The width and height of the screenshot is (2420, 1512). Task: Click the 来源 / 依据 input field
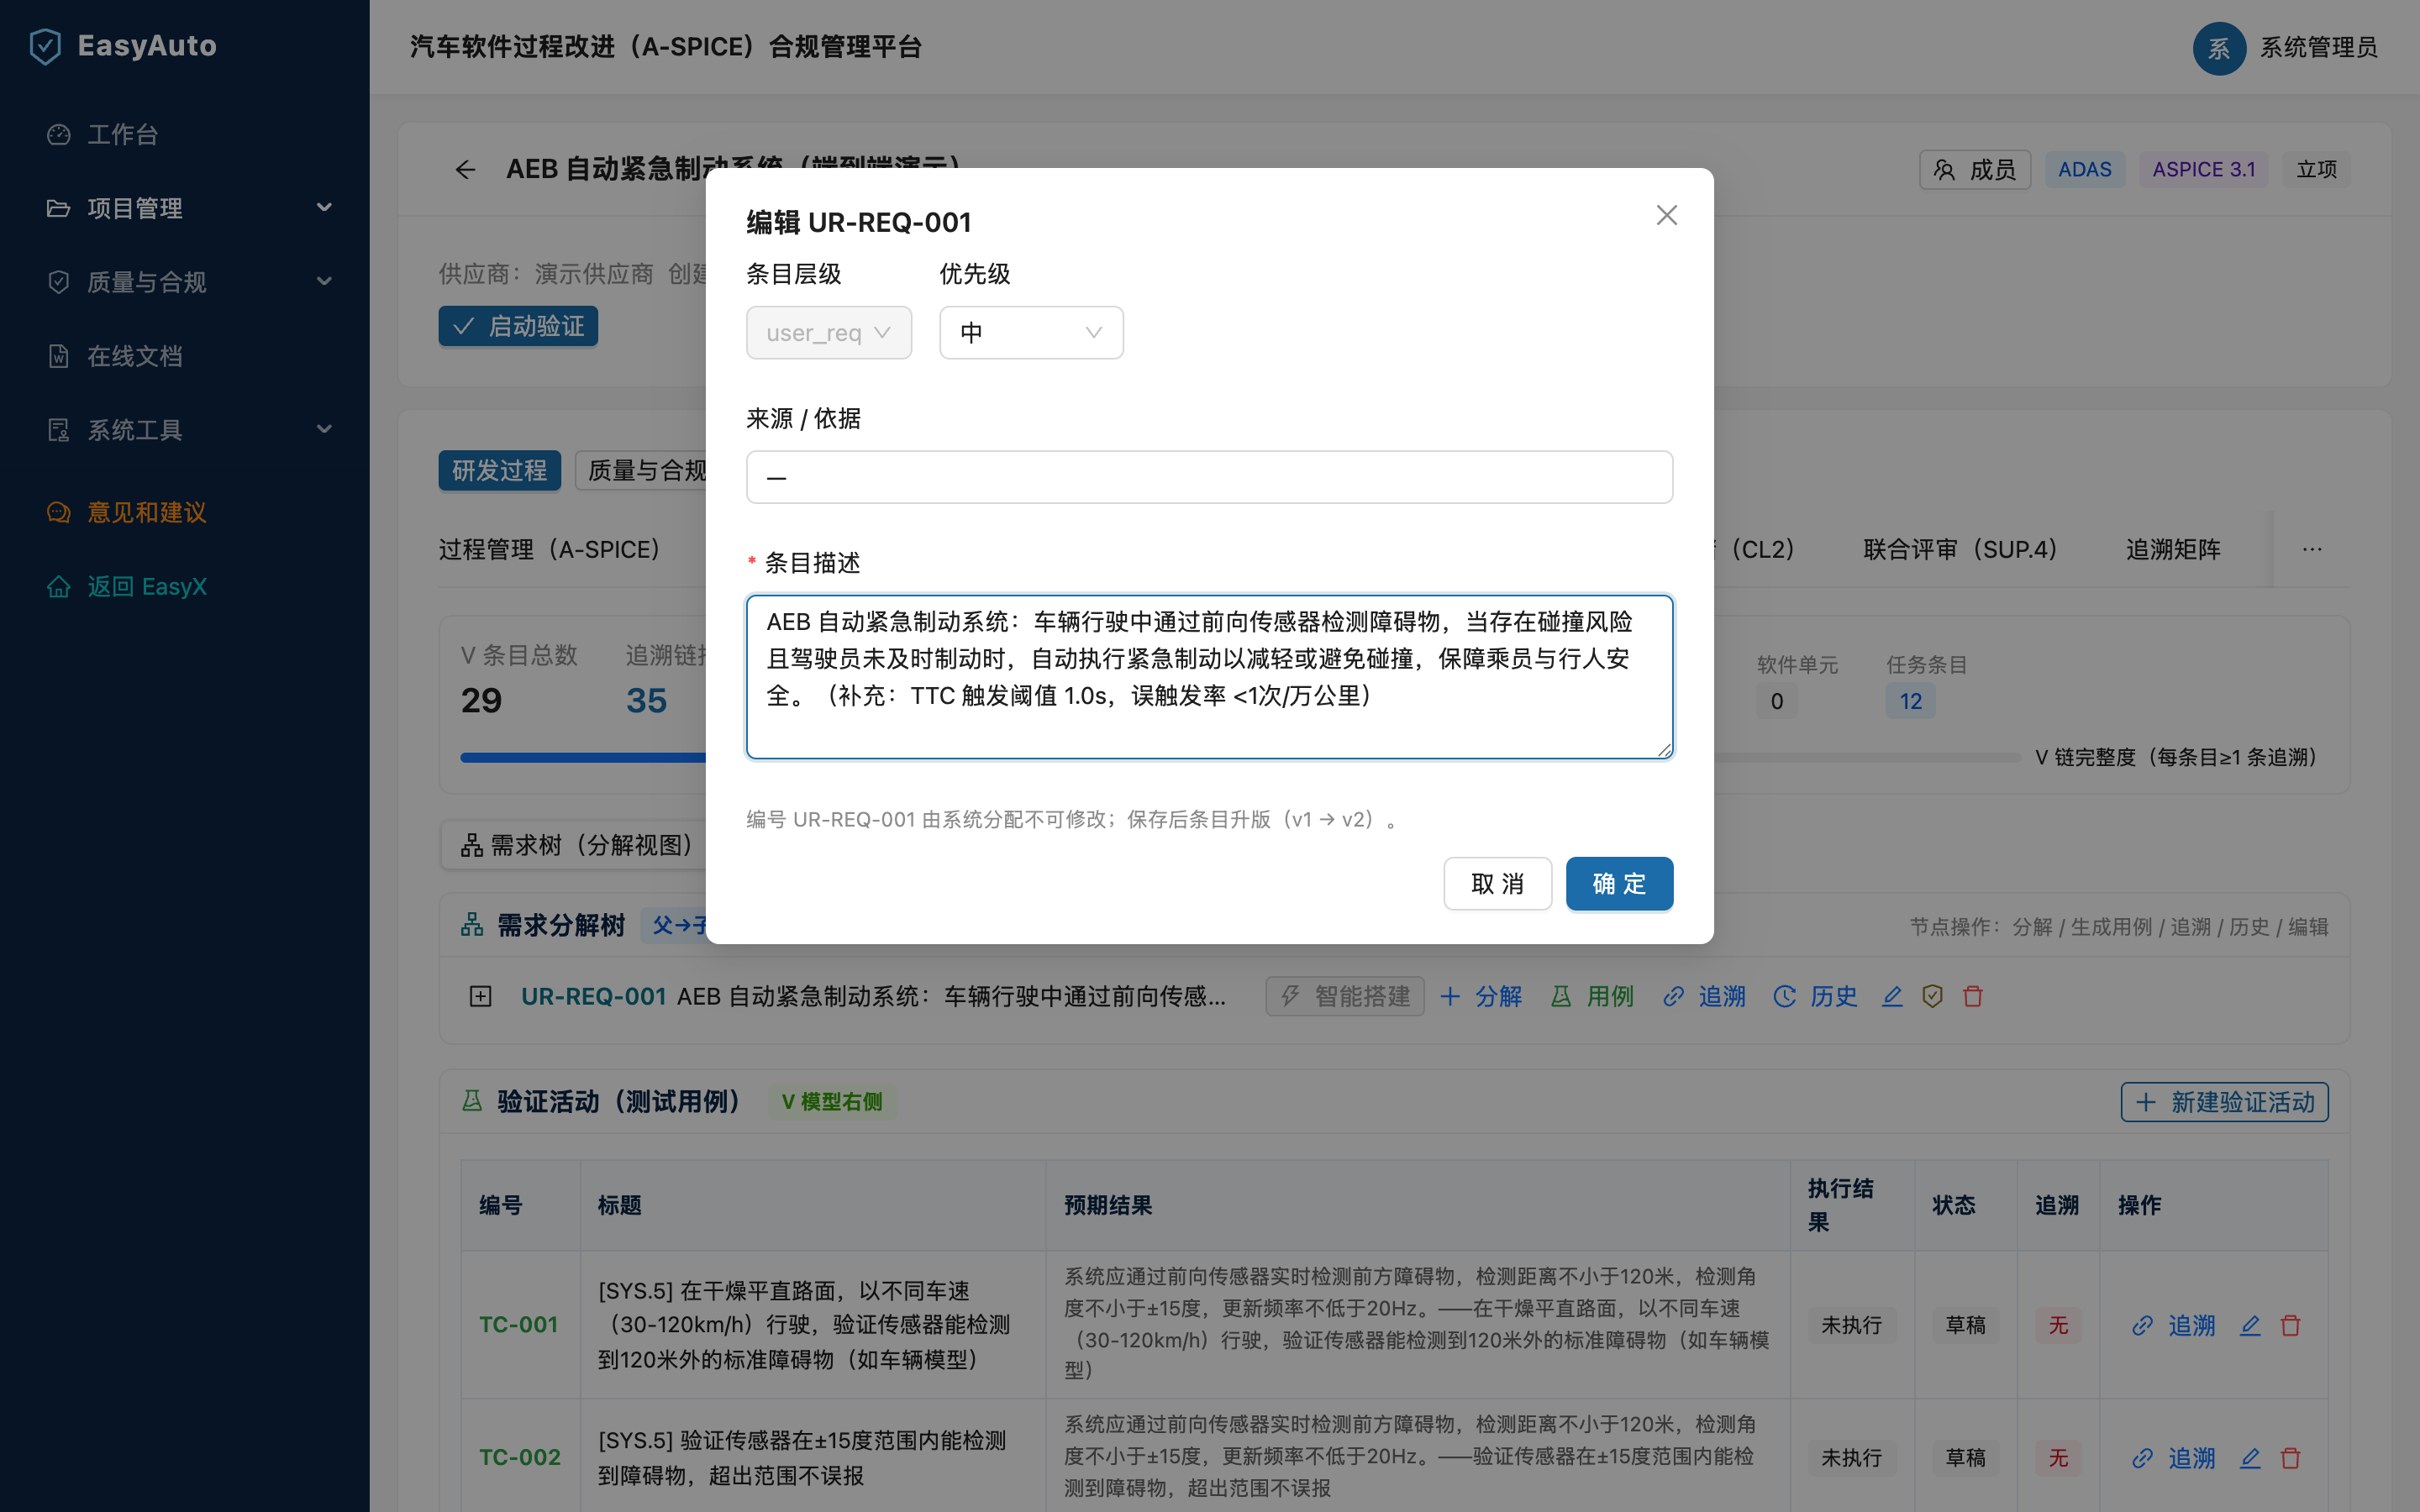pyautogui.click(x=1209, y=477)
